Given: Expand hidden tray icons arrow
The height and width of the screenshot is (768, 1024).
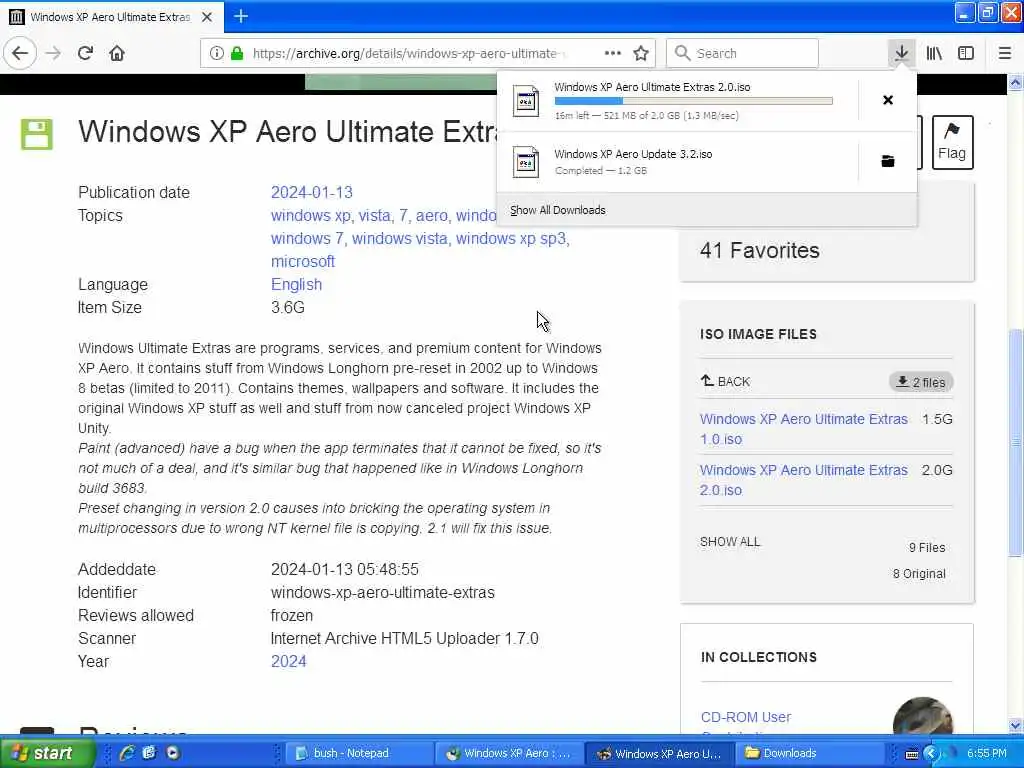Looking at the screenshot, I should [931, 754].
